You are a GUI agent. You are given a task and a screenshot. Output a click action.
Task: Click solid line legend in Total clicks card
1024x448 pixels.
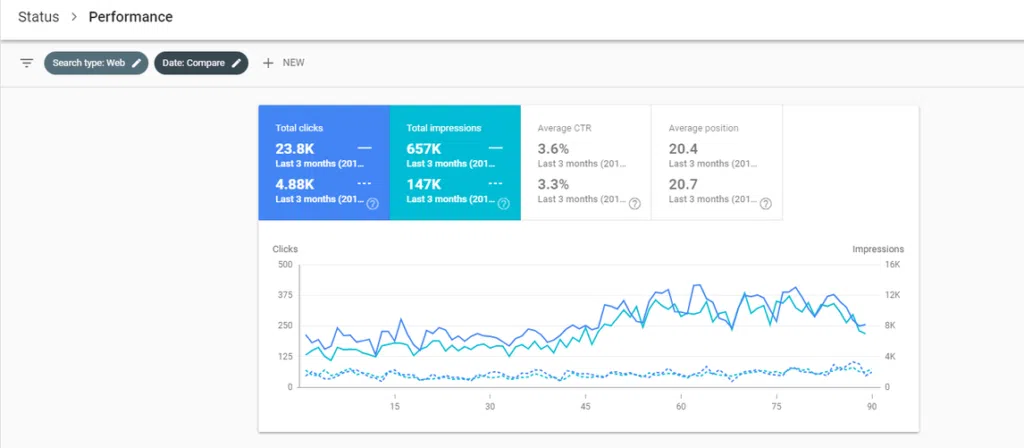point(365,148)
